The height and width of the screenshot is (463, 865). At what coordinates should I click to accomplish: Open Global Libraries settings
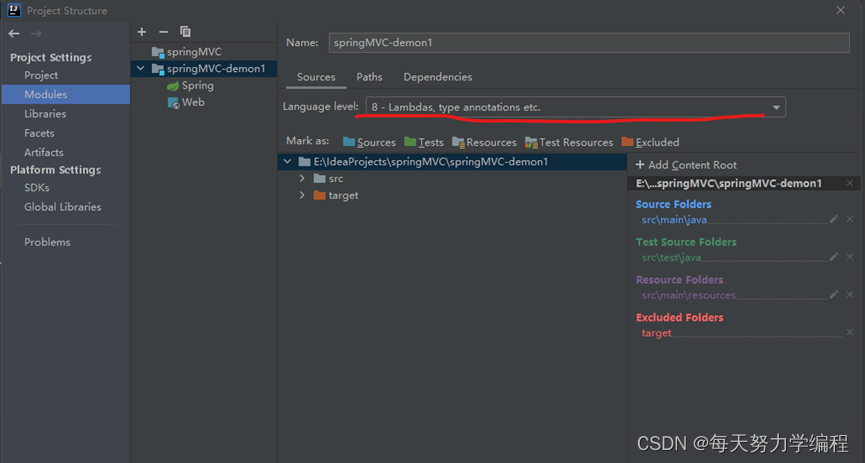[63, 207]
